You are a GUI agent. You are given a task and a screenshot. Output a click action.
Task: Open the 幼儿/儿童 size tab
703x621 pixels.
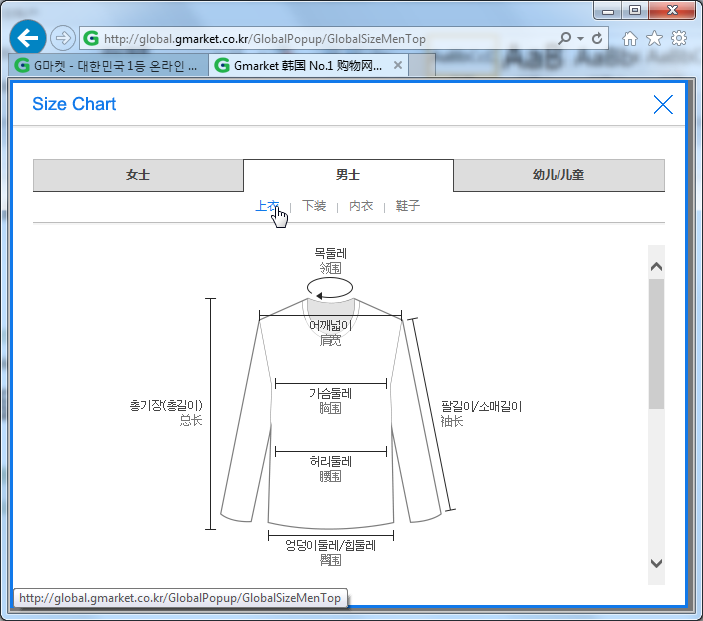click(x=558, y=175)
